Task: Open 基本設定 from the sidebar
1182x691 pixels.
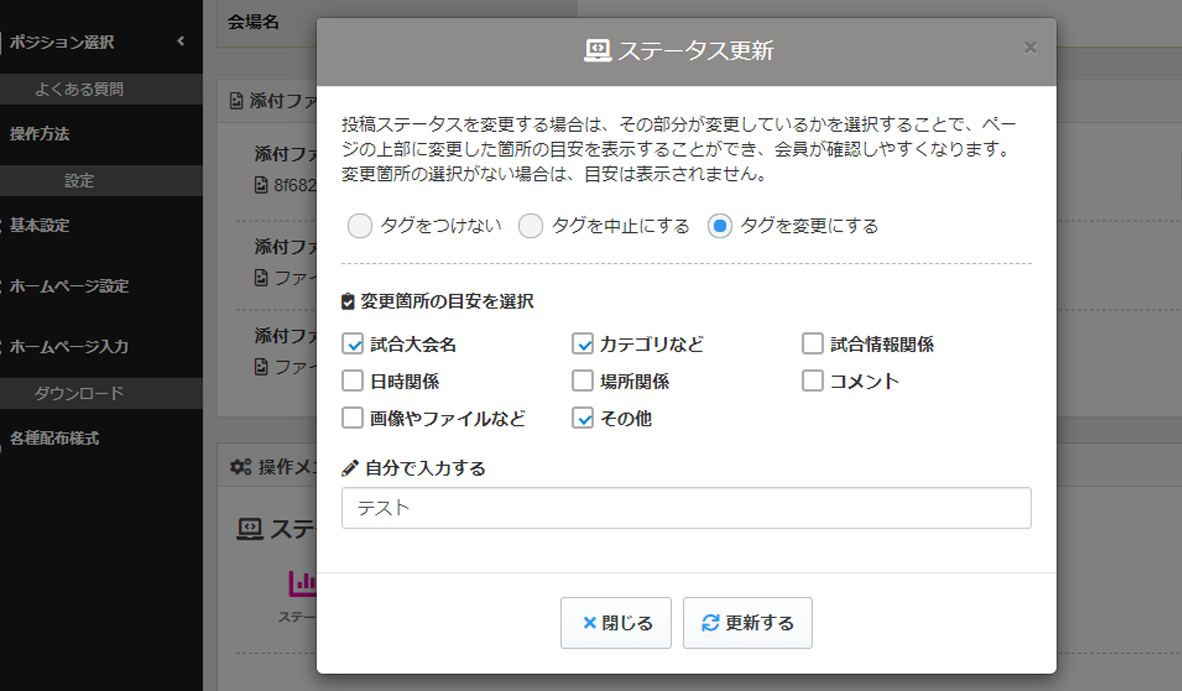Action: [x=40, y=226]
